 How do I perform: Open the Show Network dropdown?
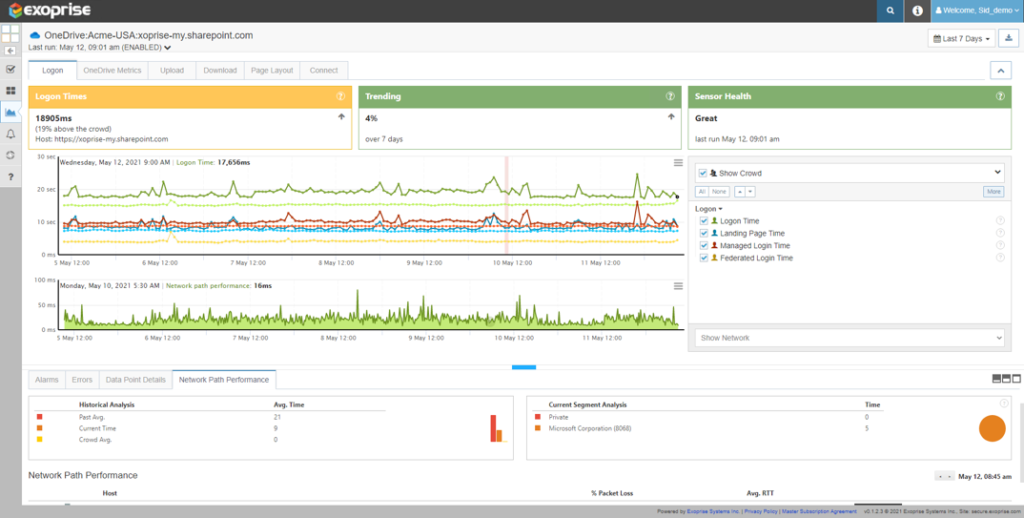pos(850,338)
